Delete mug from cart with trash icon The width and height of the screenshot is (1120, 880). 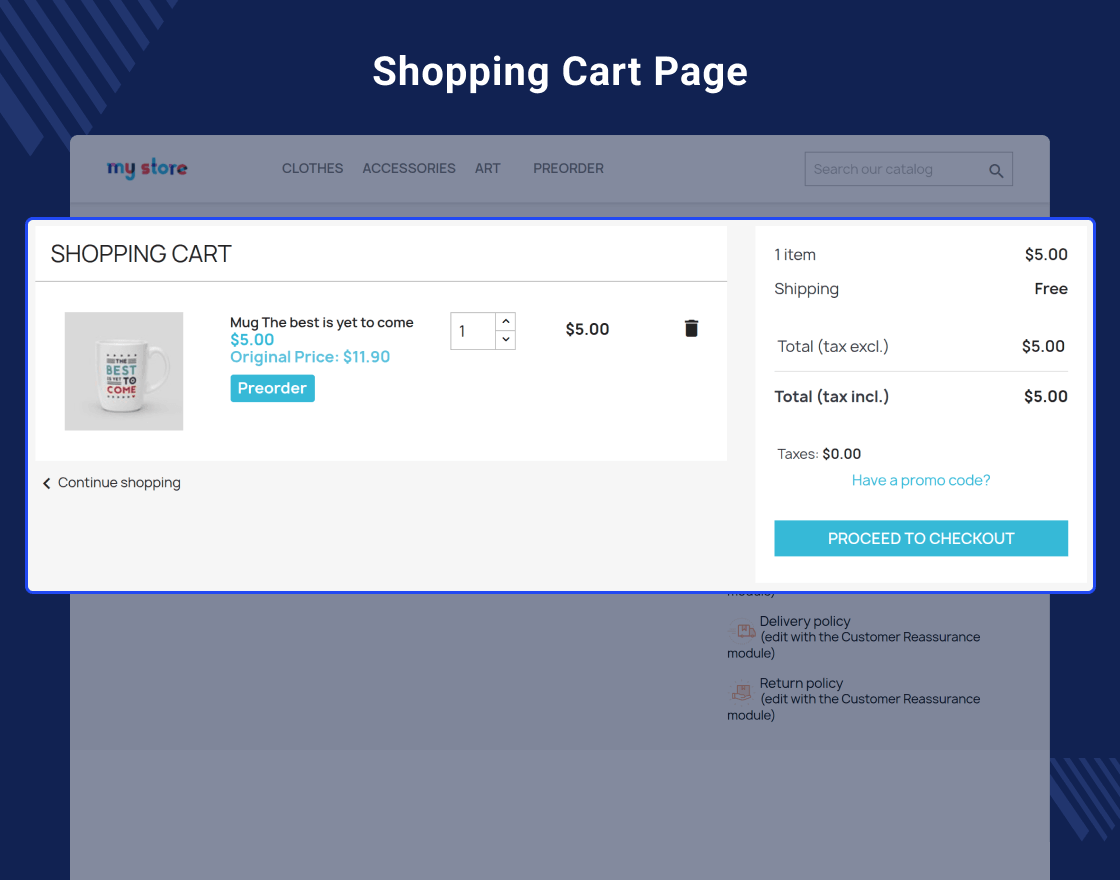691,328
